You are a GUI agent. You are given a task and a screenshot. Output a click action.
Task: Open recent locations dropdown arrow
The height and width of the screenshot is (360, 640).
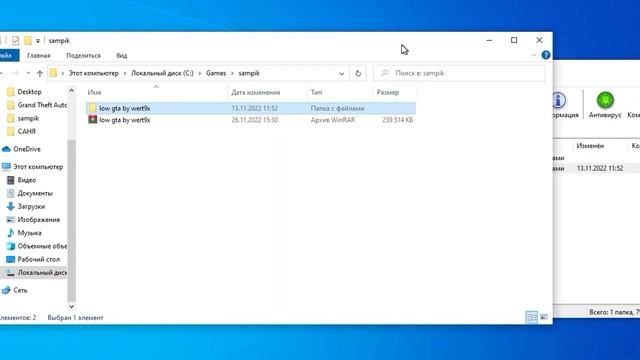tap(28, 73)
